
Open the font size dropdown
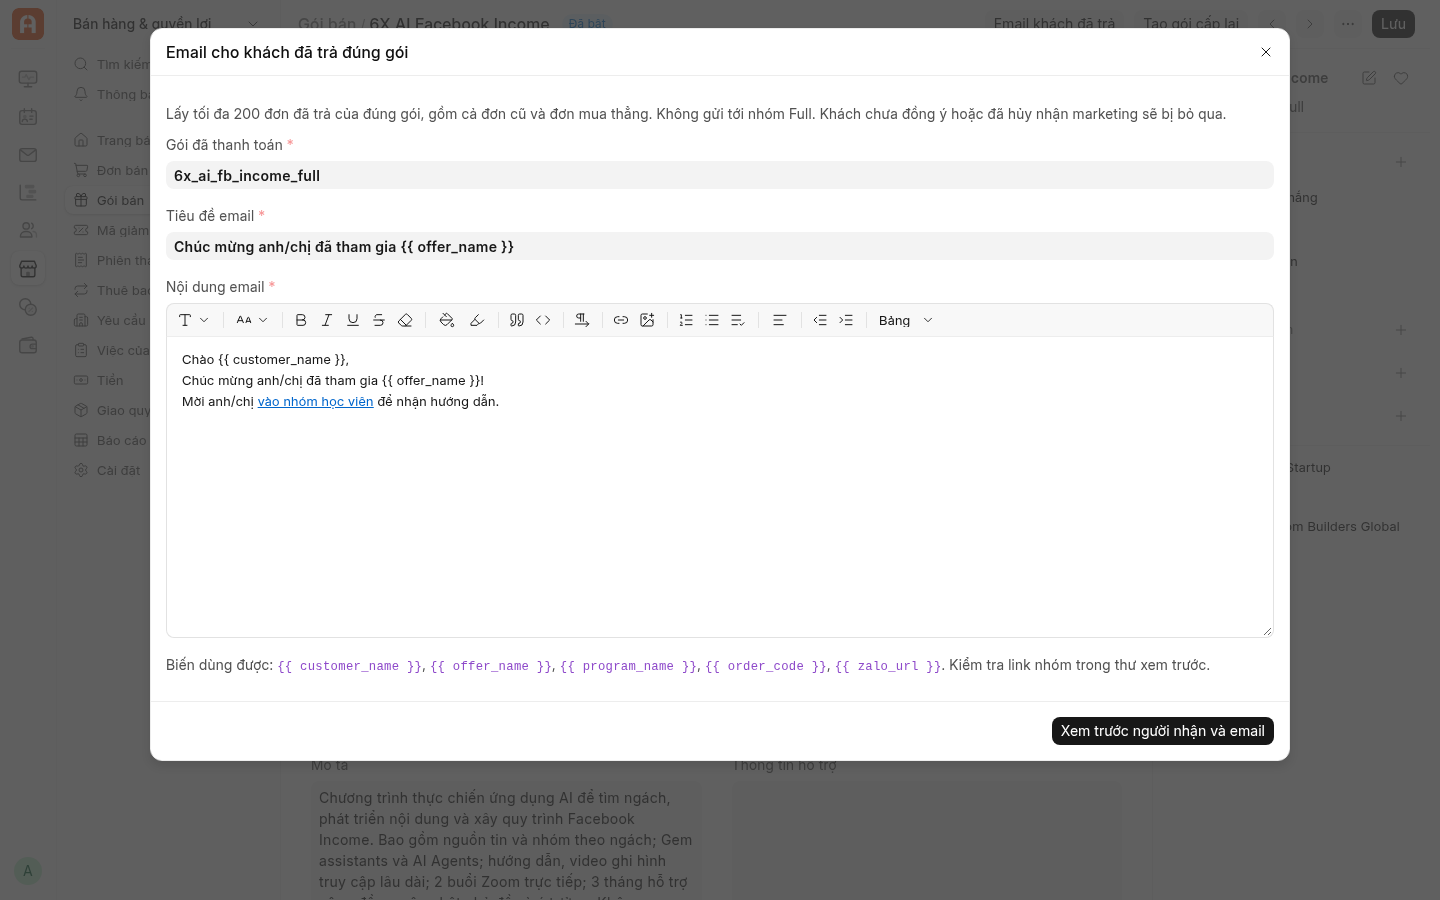click(x=252, y=320)
